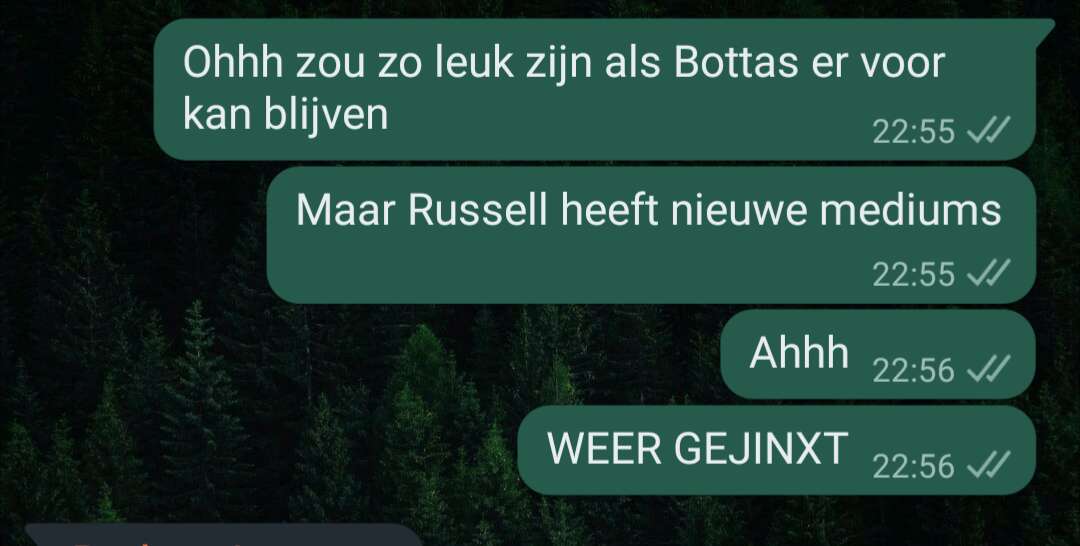Tap the 22:55 timestamp on the Russell message
1080x546 pixels.
point(913,275)
